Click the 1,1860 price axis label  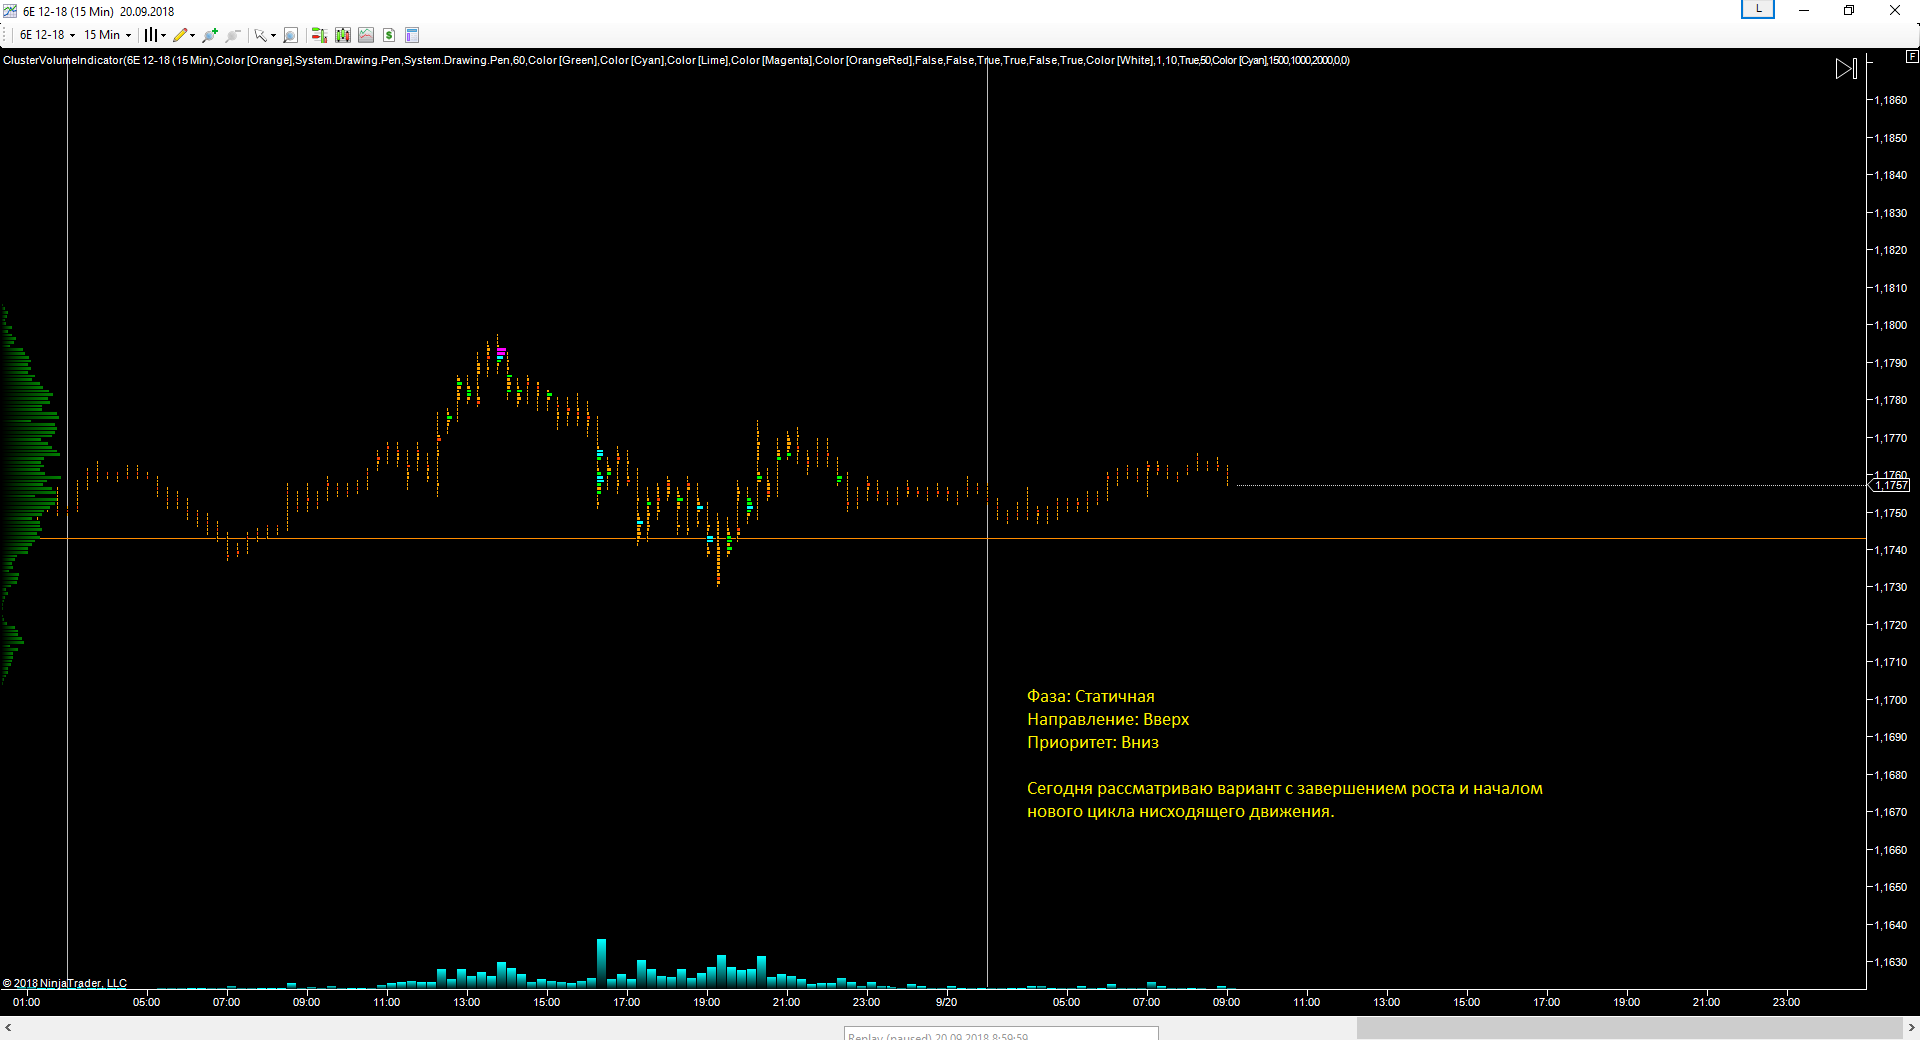pos(1890,100)
